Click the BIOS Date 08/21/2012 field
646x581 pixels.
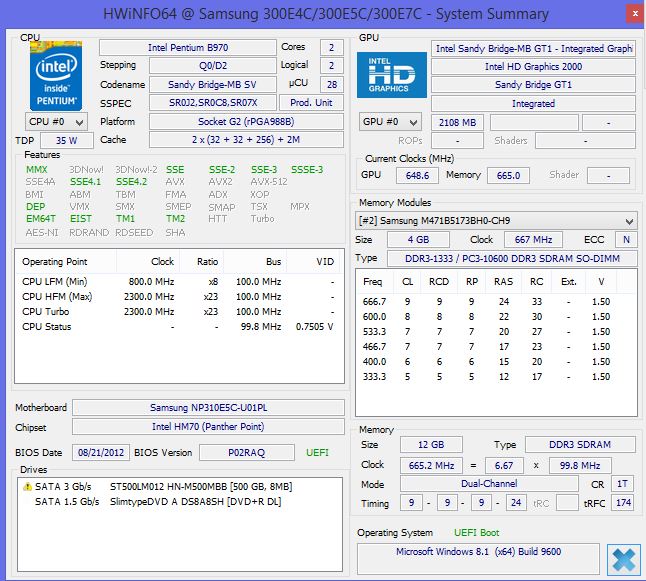[x=101, y=452]
